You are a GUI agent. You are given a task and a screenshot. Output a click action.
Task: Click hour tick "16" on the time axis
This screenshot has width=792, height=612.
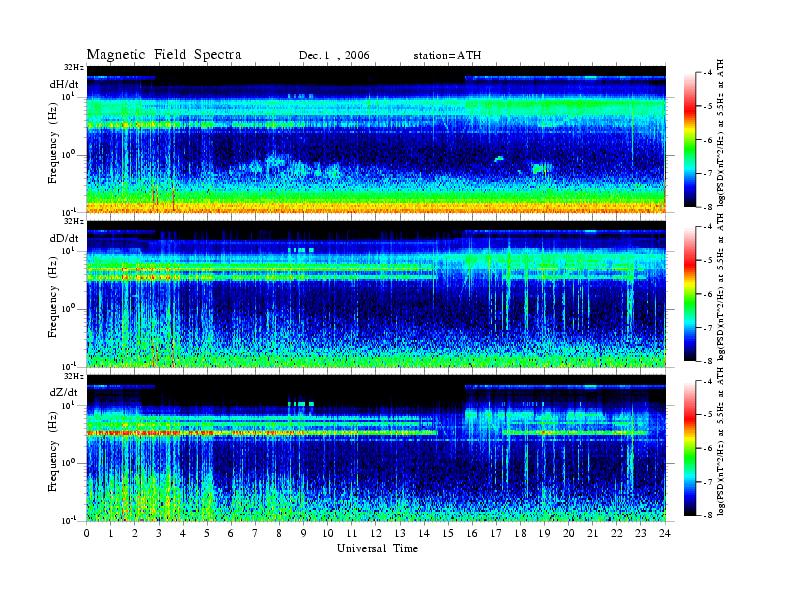(472, 533)
